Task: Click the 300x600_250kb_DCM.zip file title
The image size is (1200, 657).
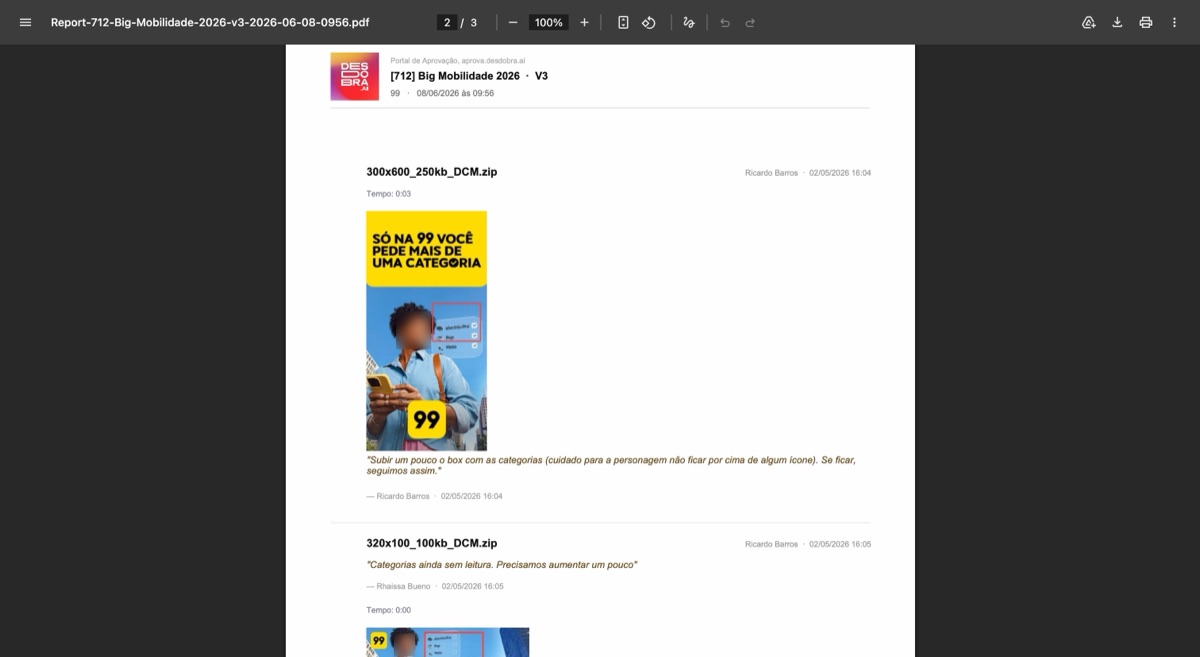Action: 431,172
